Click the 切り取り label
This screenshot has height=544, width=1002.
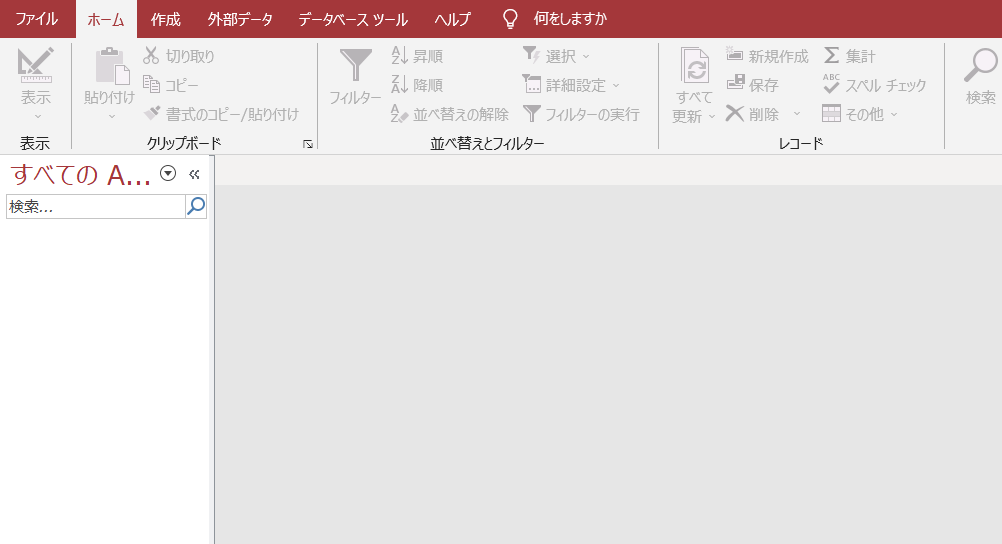click(x=190, y=56)
